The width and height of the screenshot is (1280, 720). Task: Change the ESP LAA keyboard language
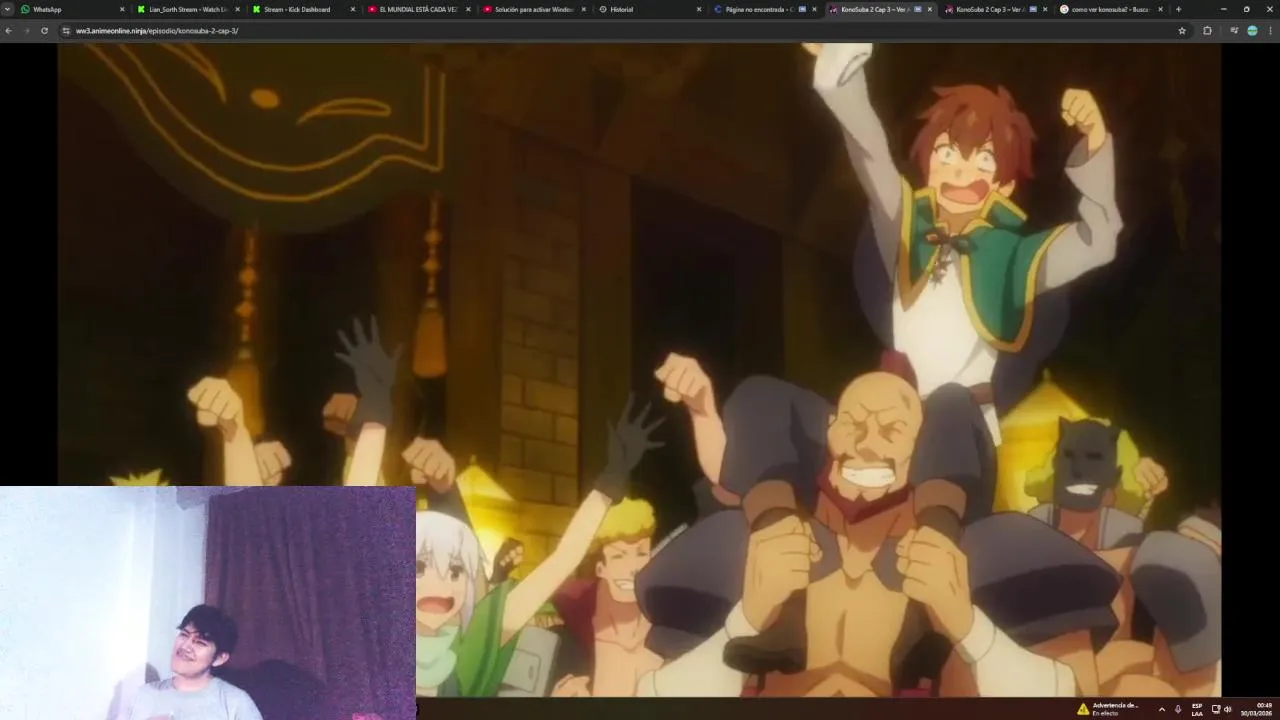tap(1197, 709)
